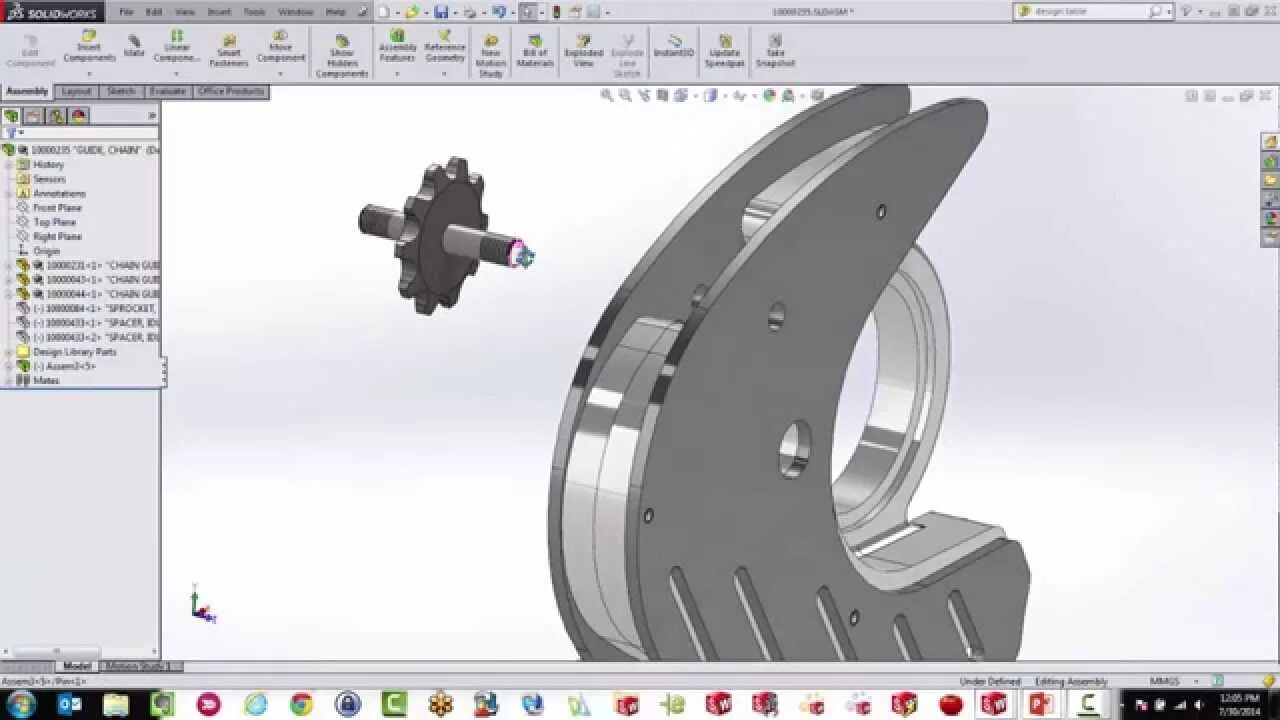Open the Edit Appearance icon in view toolbar
Image resolution: width=1280 pixels, height=720 pixels.
click(x=769, y=95)
